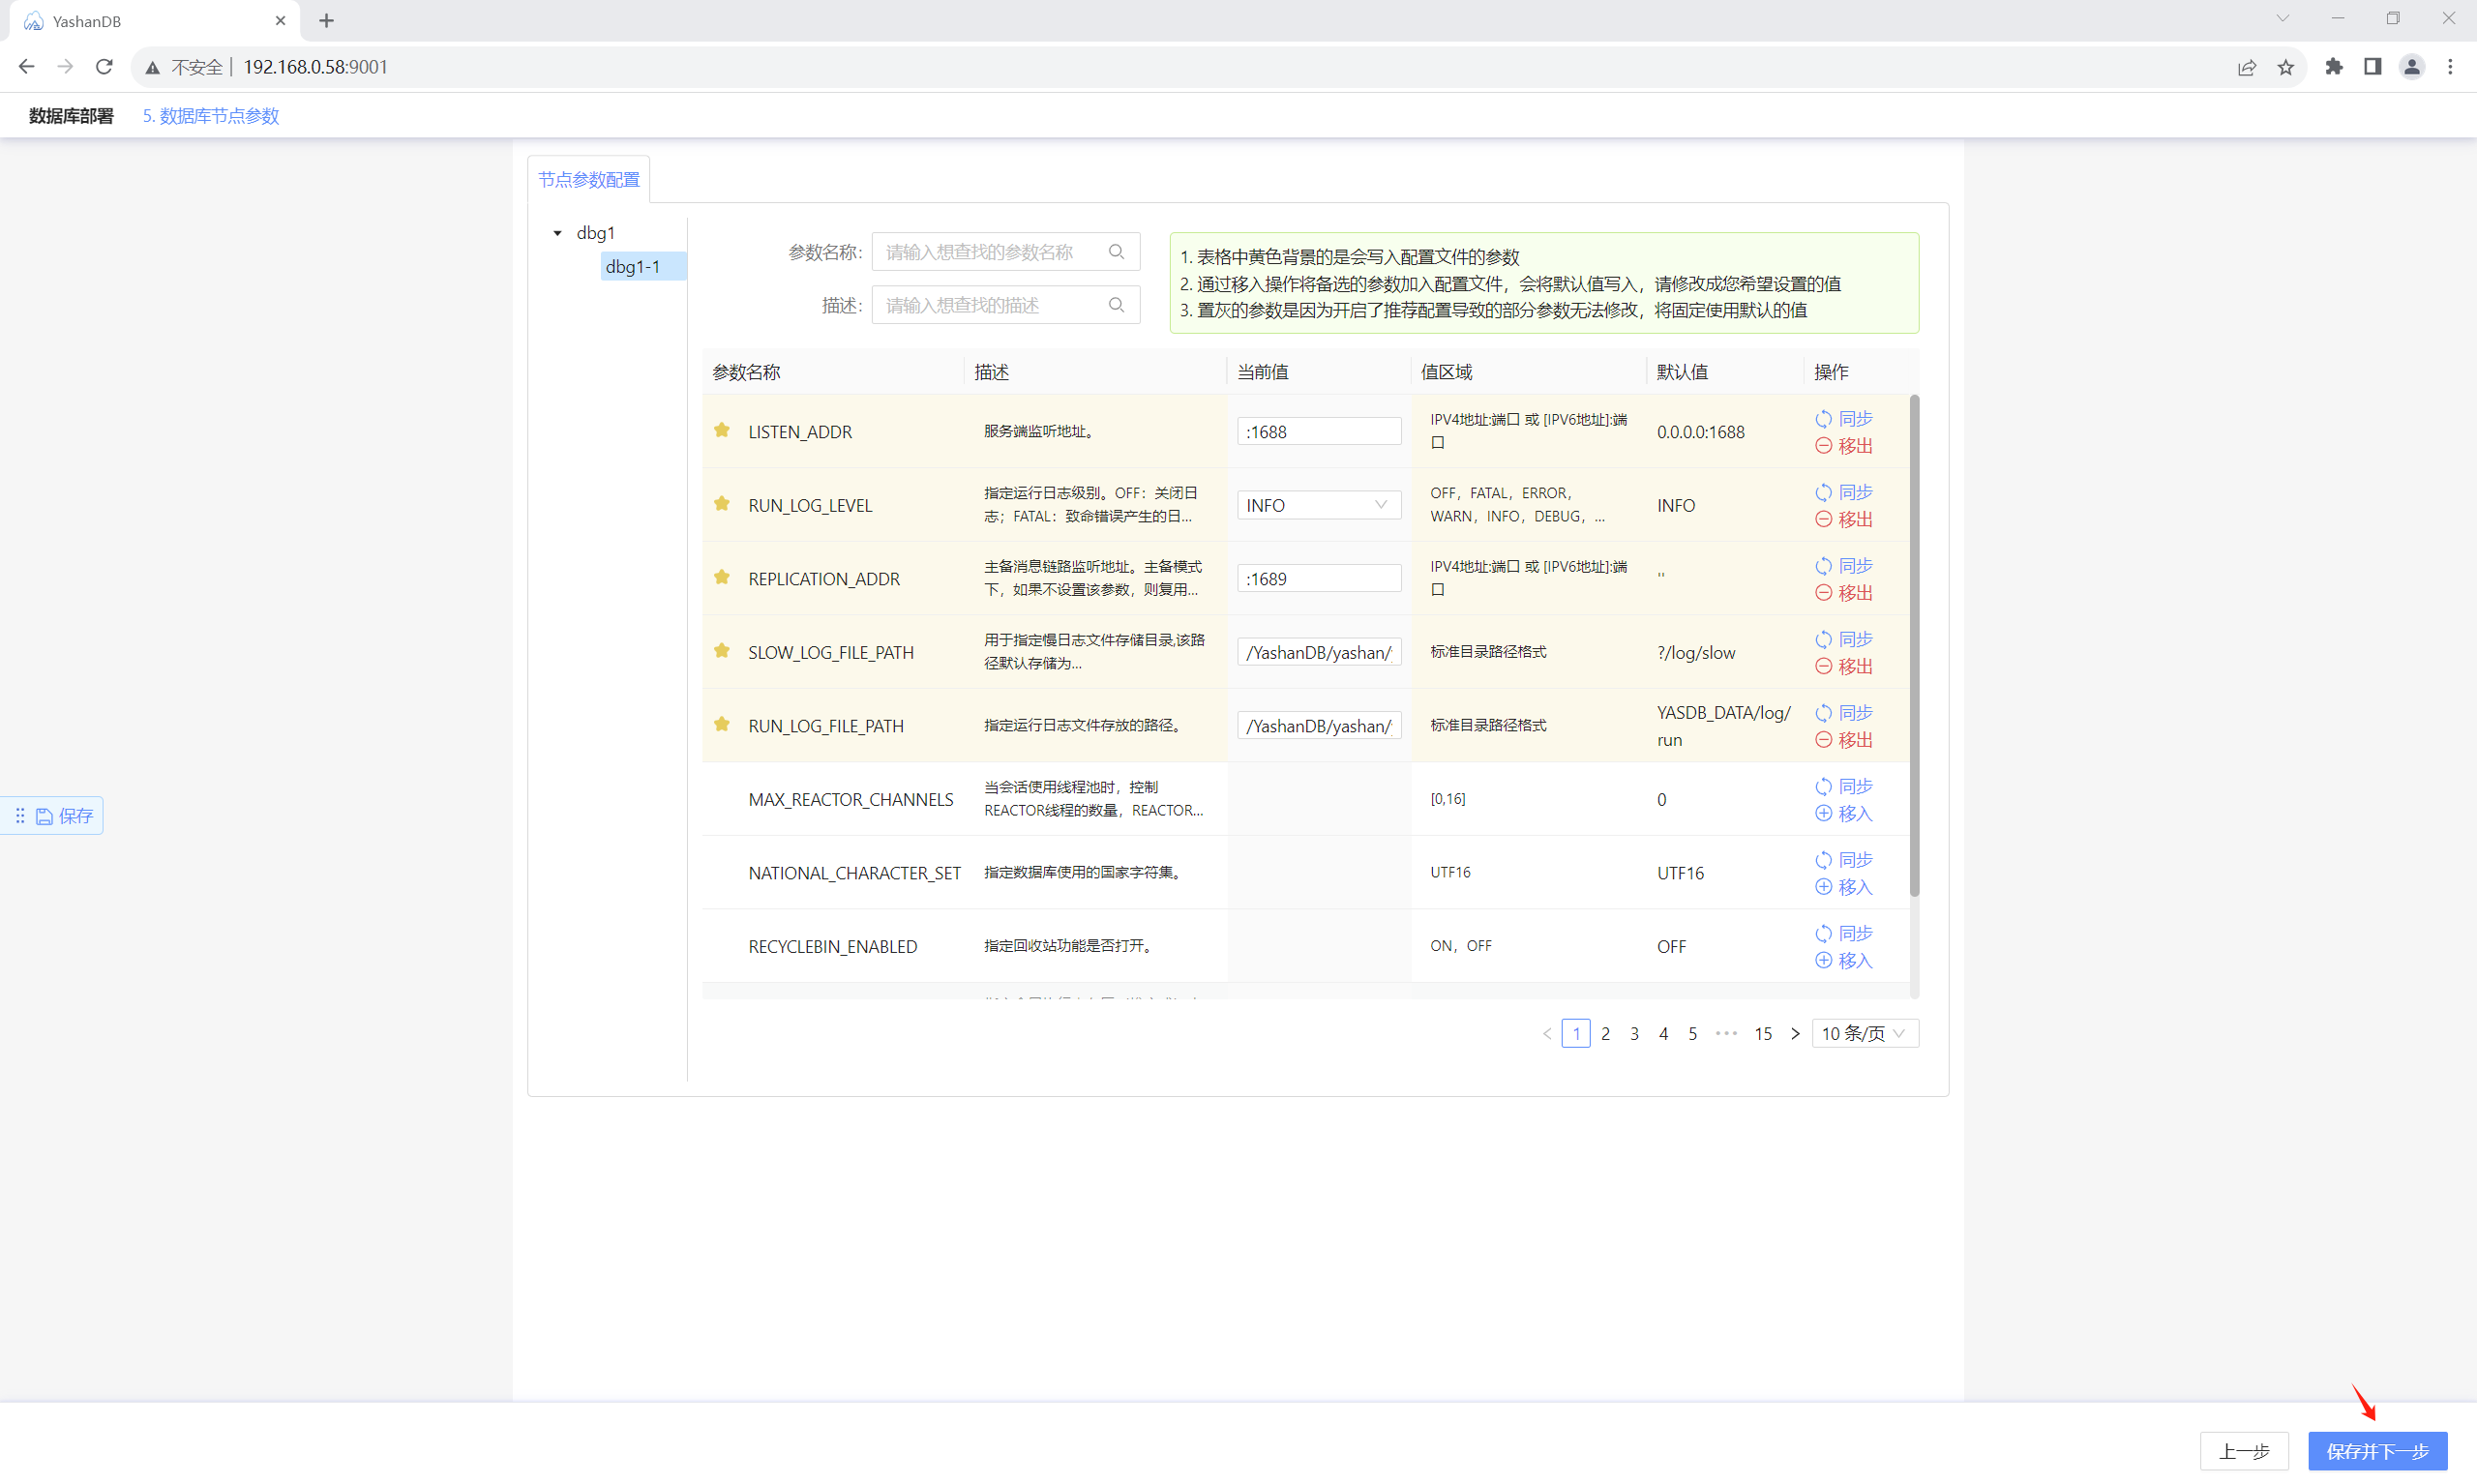This screenshot has height=1484, width=2477.
Task: Click the parameter table vertical scrollbar
Action: [x=1914, y=645]
